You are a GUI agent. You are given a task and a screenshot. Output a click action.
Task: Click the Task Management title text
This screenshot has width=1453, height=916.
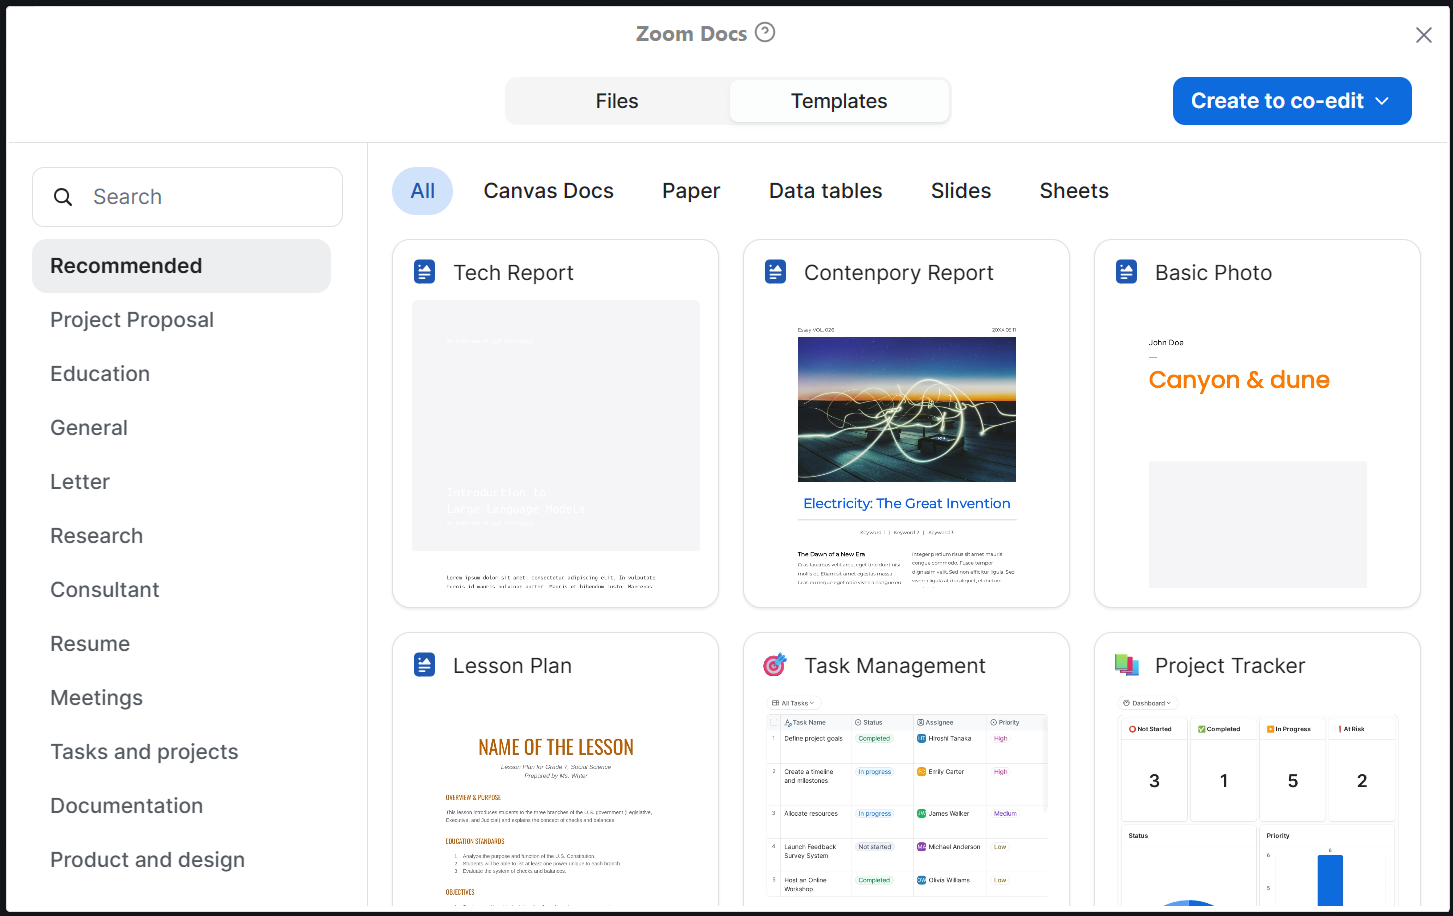pos(895,666)
